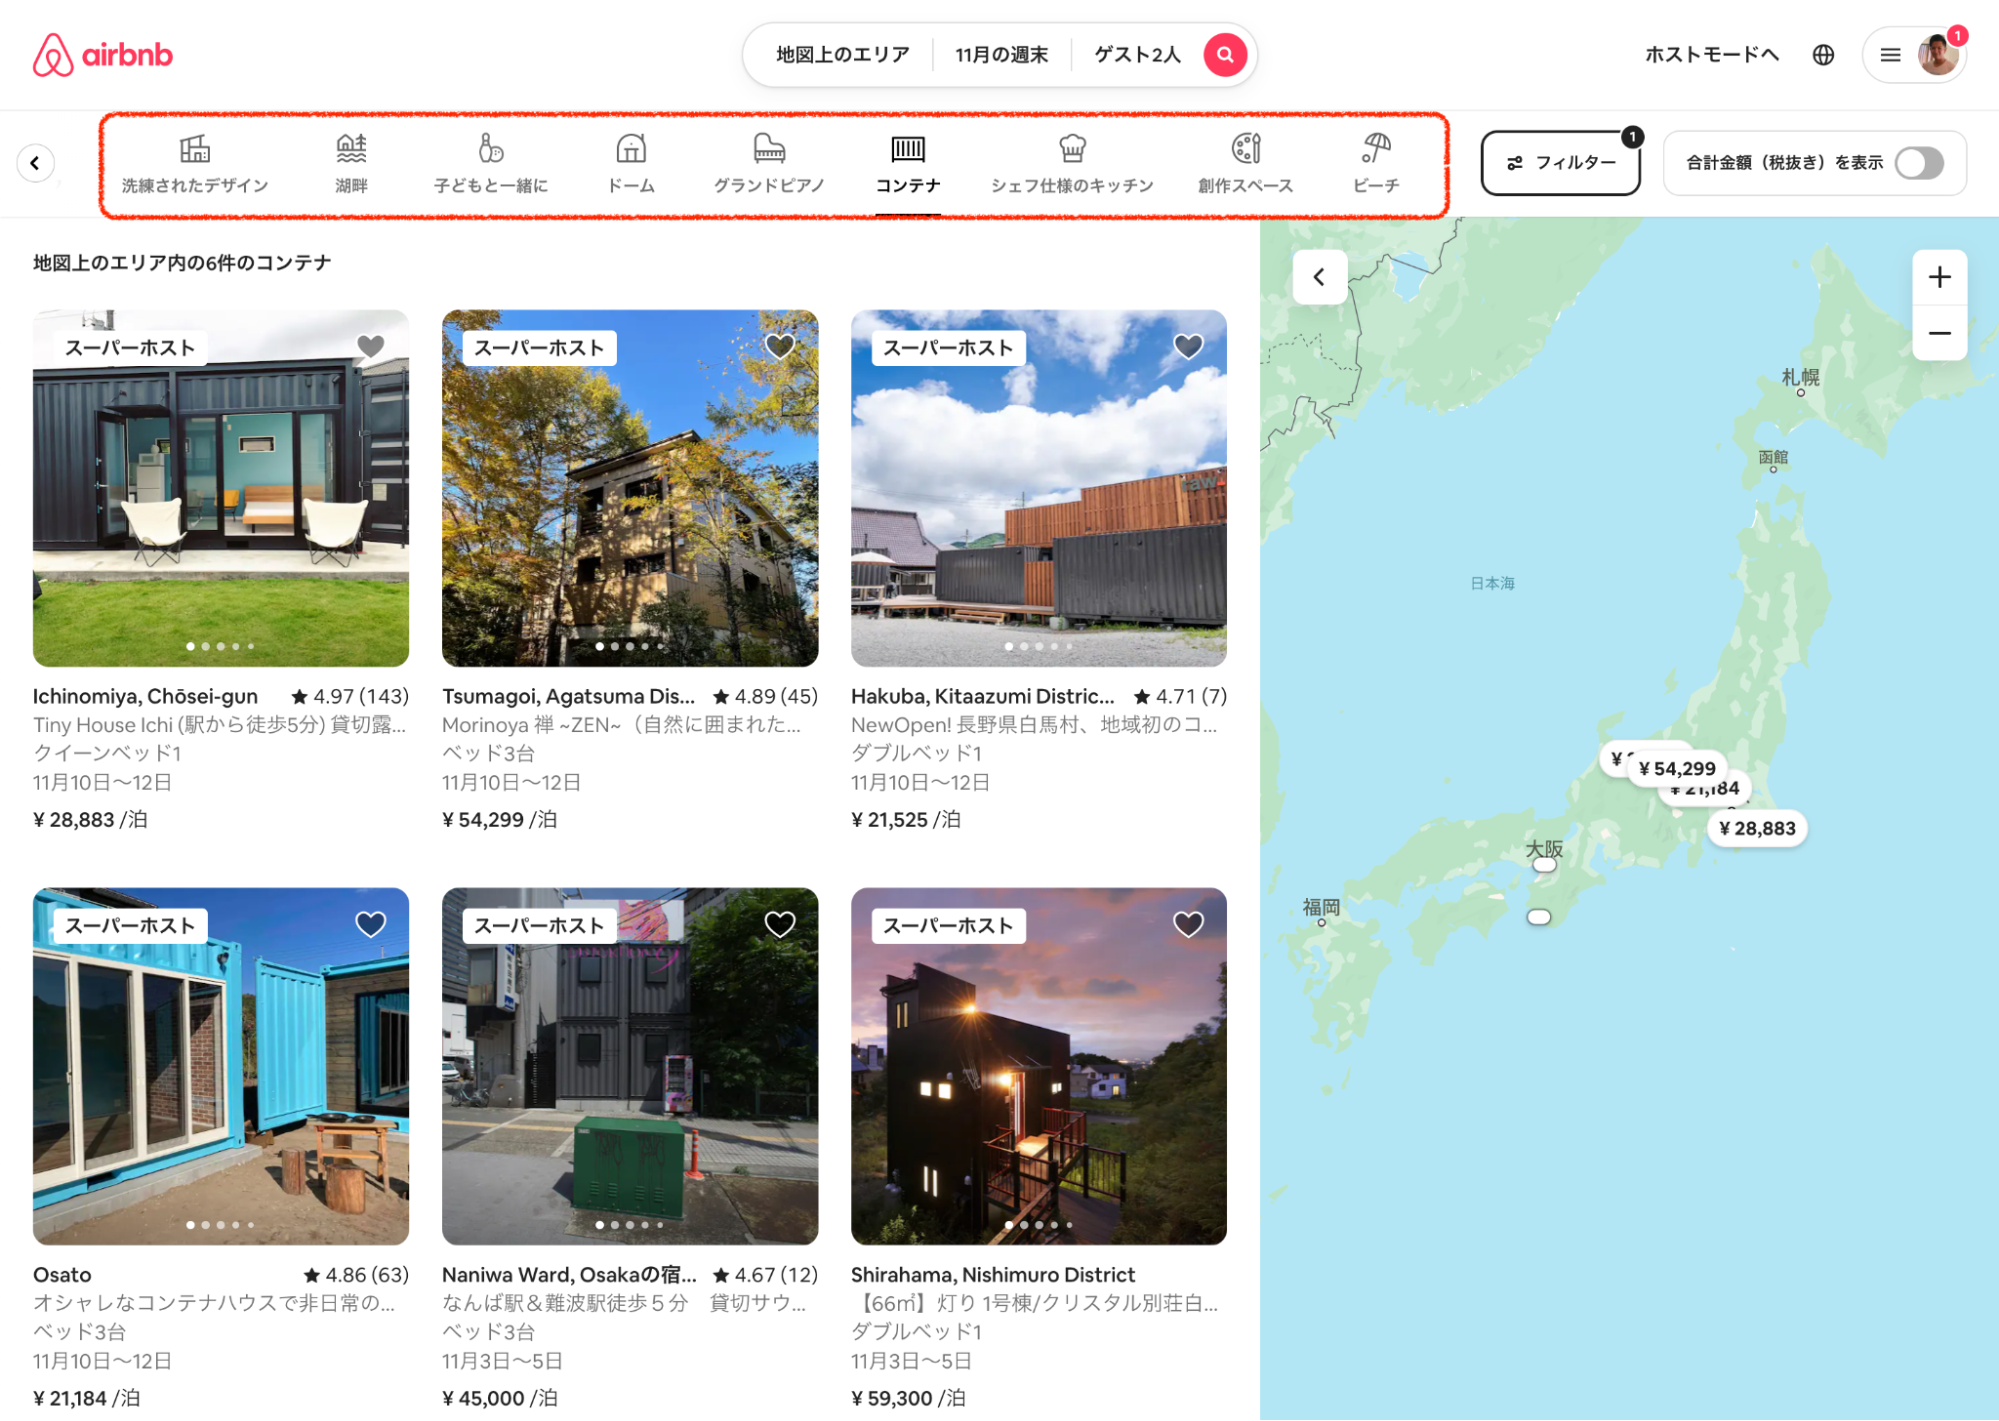Viewport: 1999px width, 1421px height.
Task: Switch to host mode (ホストモードへ)
Action: pos(1711,55)
